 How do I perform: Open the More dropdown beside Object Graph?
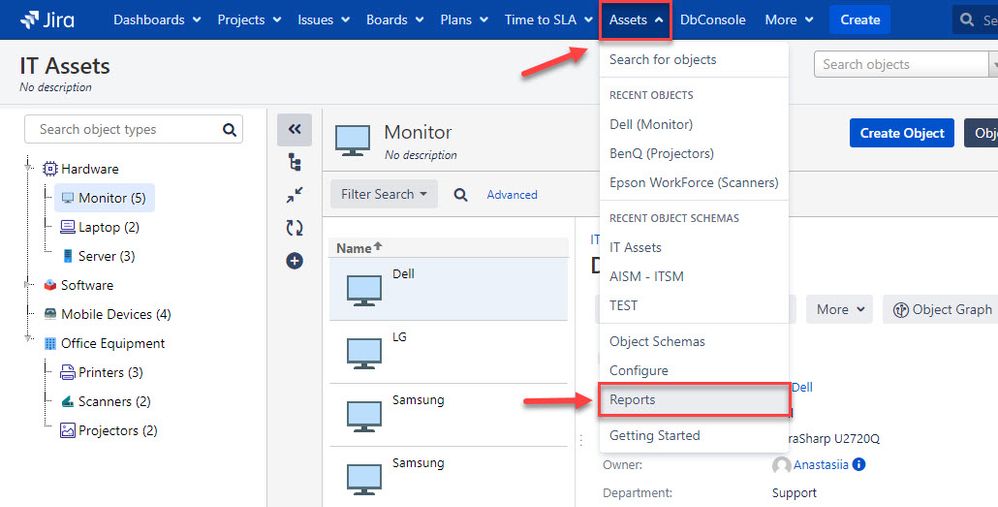pyautogui.click(x=840, y=309)
